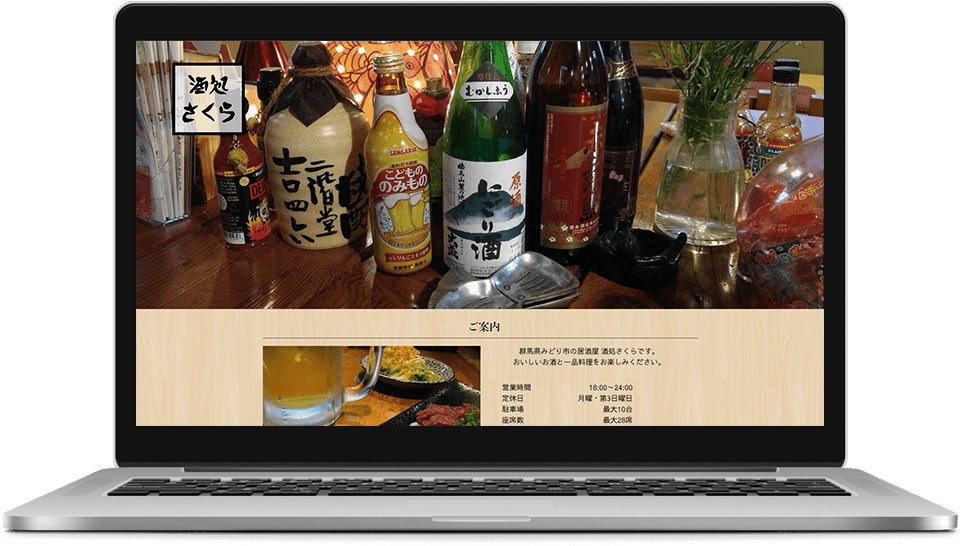Click the hero banner photo of sake bottles
Image resolution: width=960 pixels, height=546 pixels.
click(480, 175)
